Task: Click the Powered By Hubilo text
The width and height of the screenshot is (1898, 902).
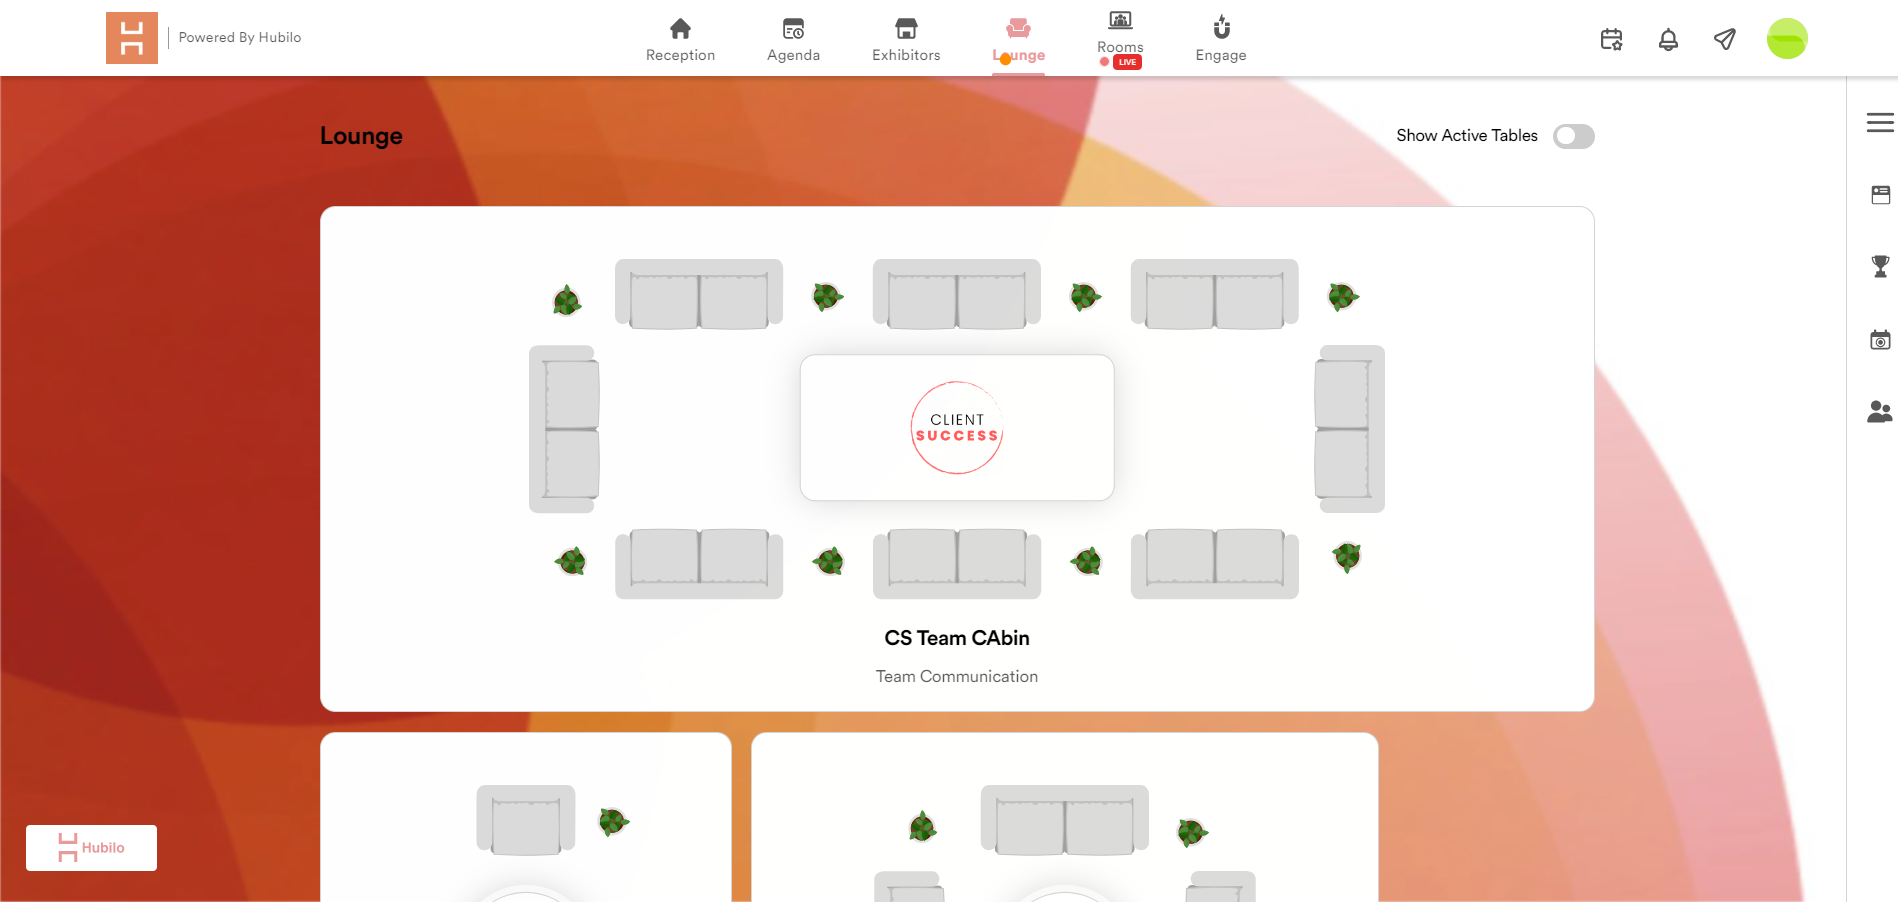Action: (240, 38)
